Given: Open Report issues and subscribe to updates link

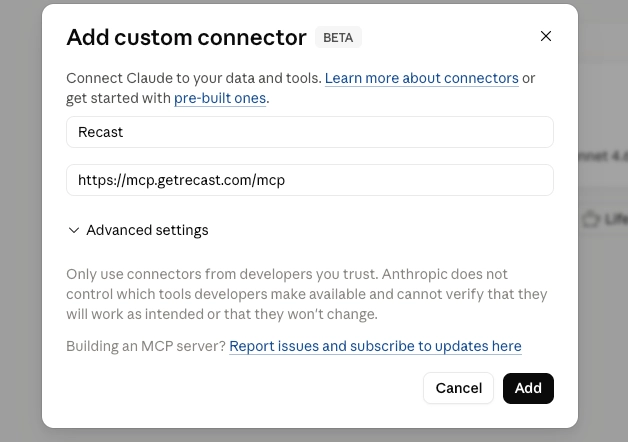Looking at the screenshot, I should click(x=375, y=346).
